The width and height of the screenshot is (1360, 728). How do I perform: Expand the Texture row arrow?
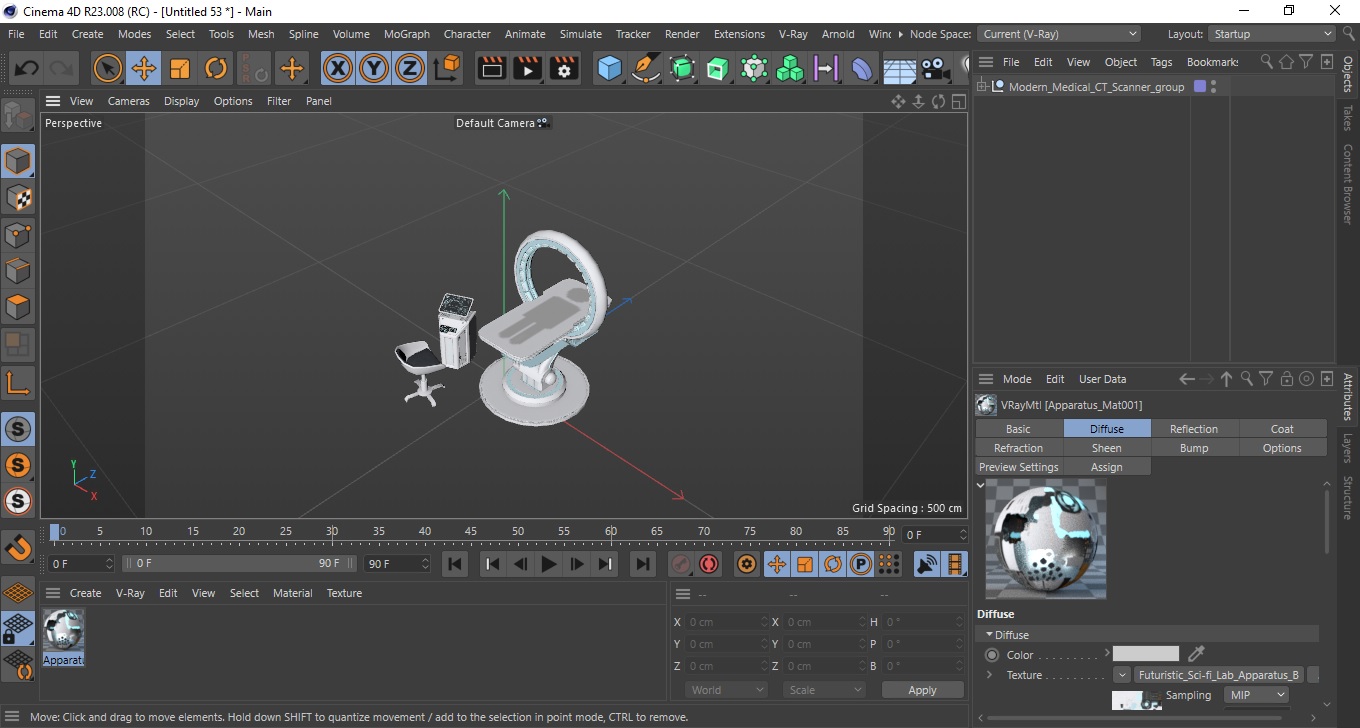click(x=989, y=675)
